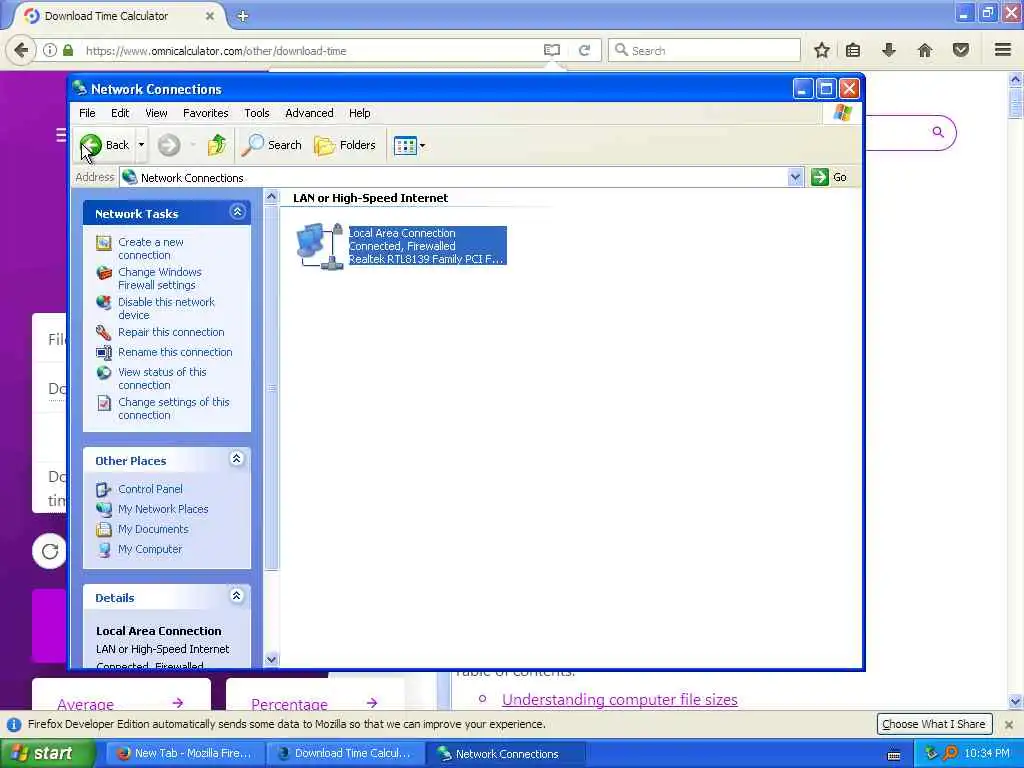Click View status of this connection
1024x768 pixels.
[x=162, y=378]
